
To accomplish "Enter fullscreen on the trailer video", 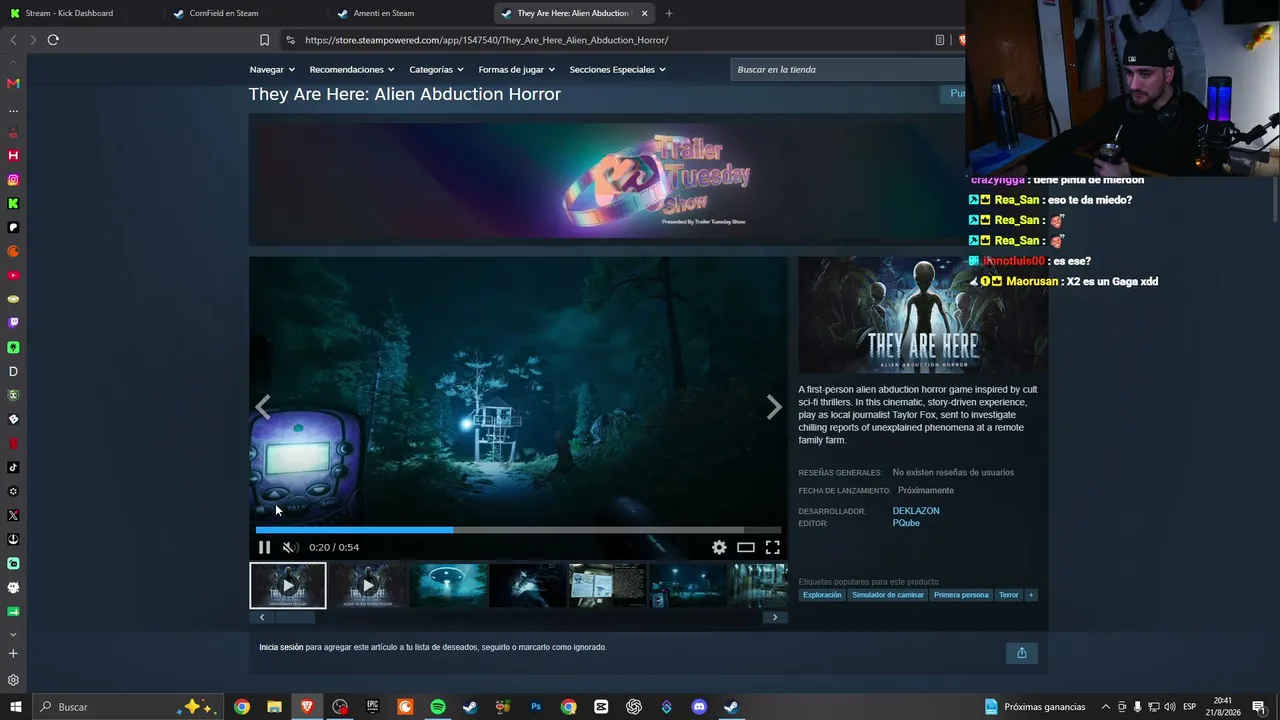I will pyautogui.click(x=773, y=547).
